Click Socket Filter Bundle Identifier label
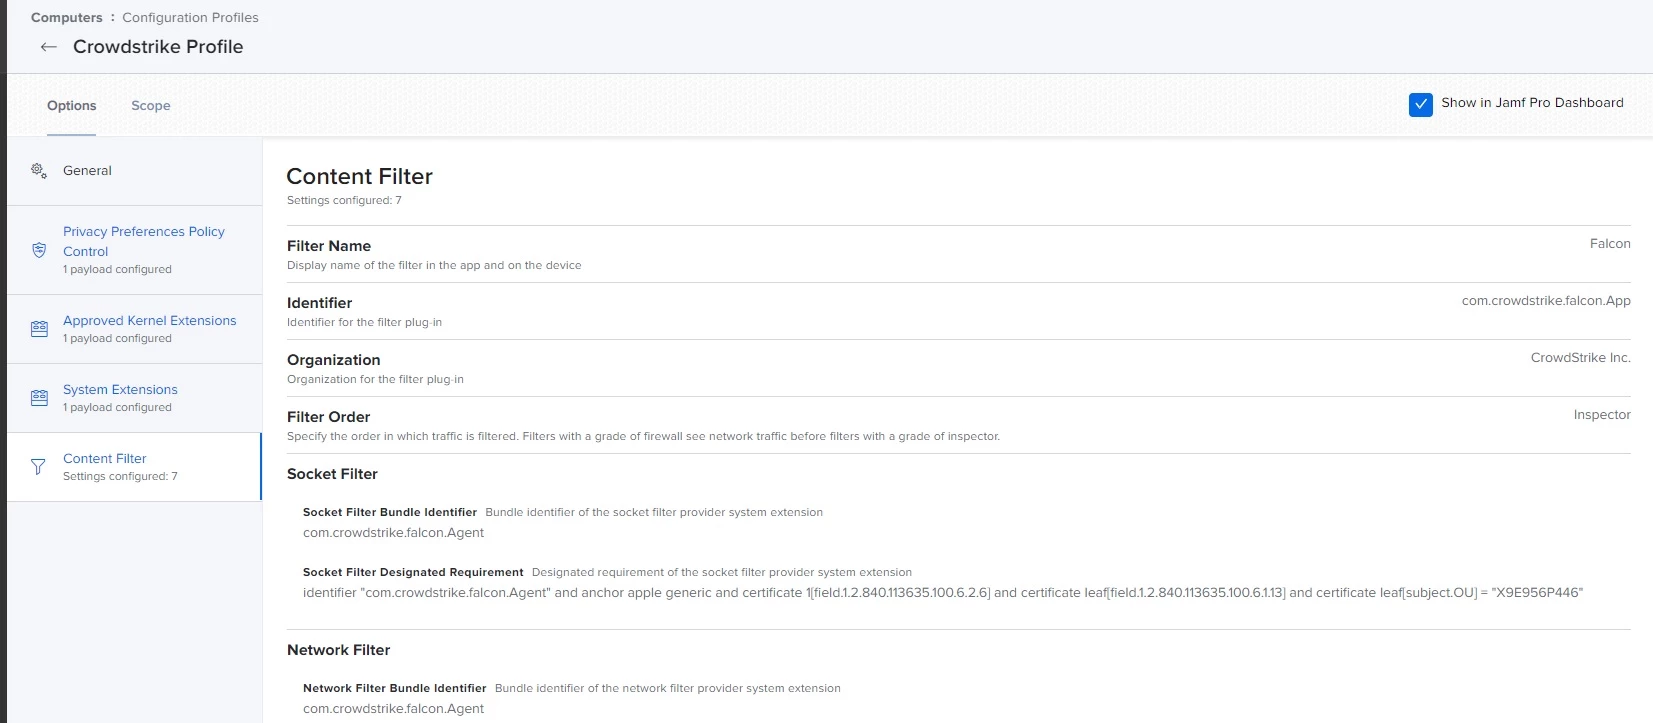The width and height of the screenshot is (1653, 723). click(390, 512)
